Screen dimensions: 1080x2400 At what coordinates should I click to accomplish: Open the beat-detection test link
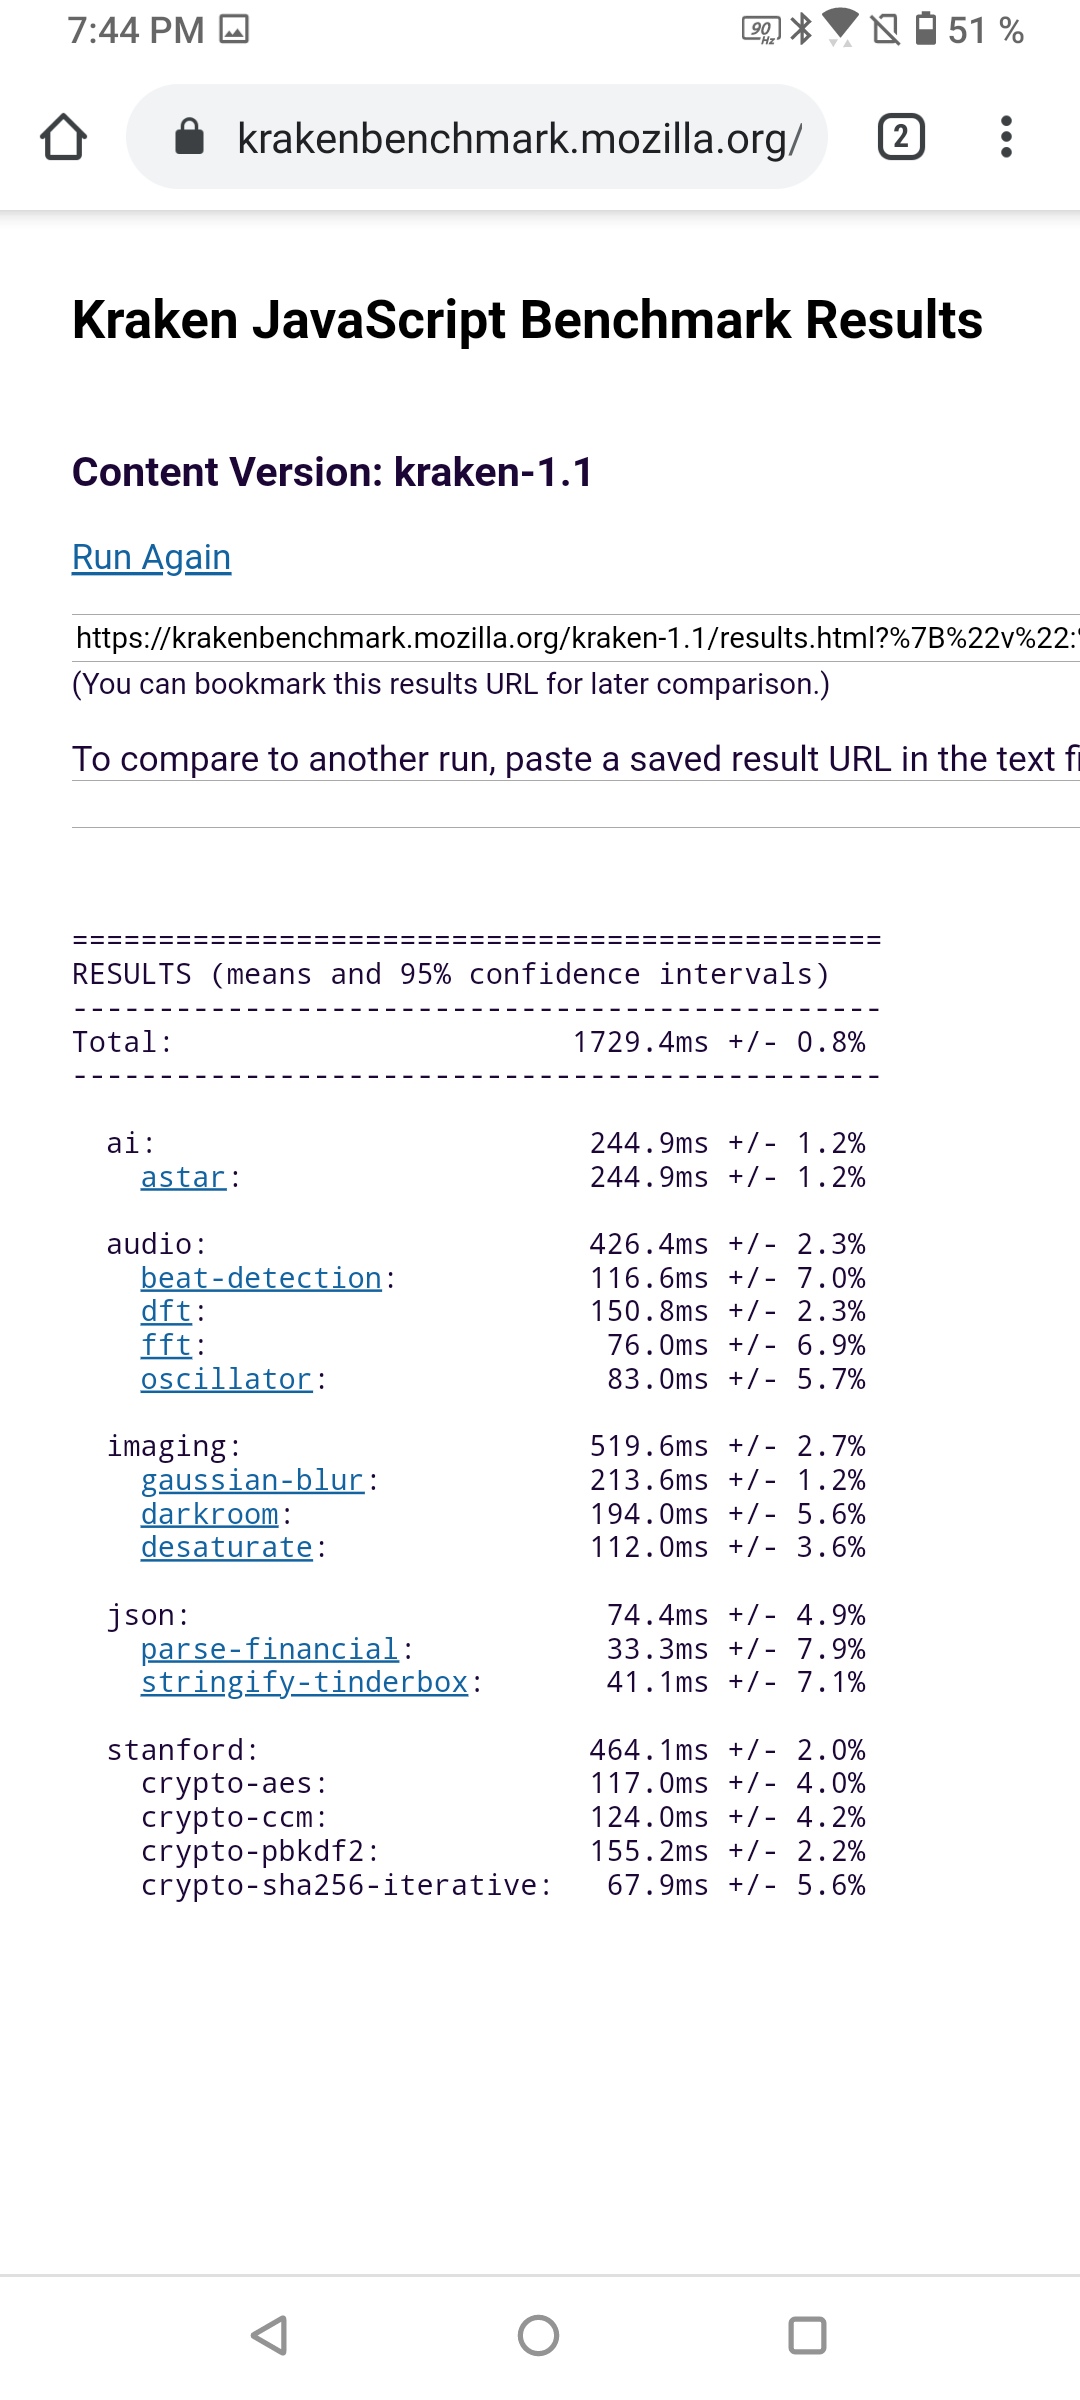coord(261,1278)
